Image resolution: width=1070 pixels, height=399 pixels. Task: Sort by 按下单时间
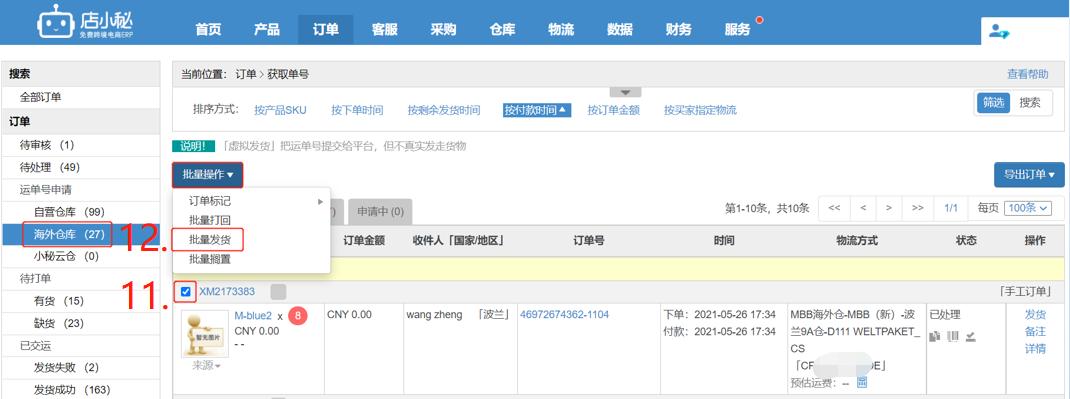[357, 110]
